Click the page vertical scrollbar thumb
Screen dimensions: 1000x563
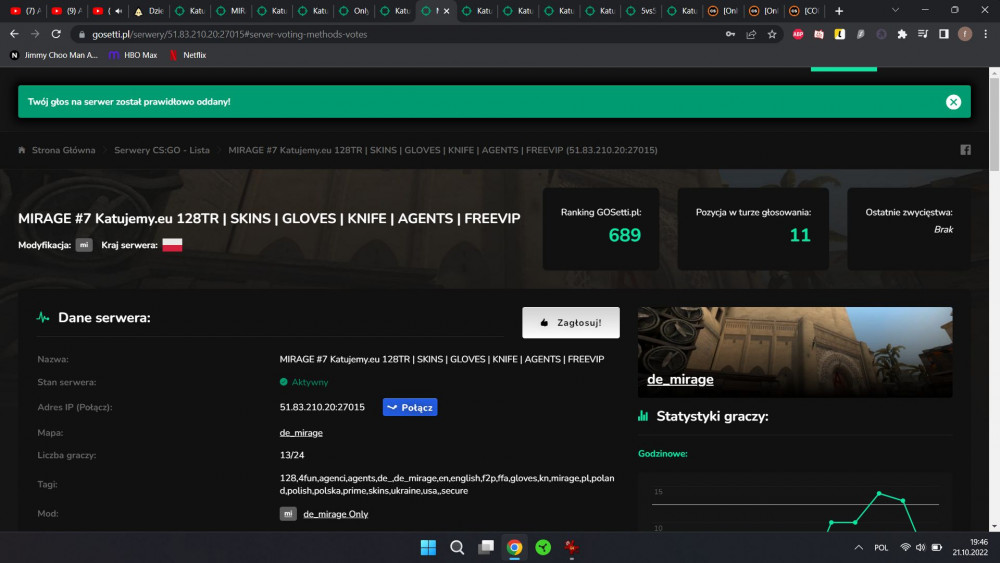click(x=994, y=124)
